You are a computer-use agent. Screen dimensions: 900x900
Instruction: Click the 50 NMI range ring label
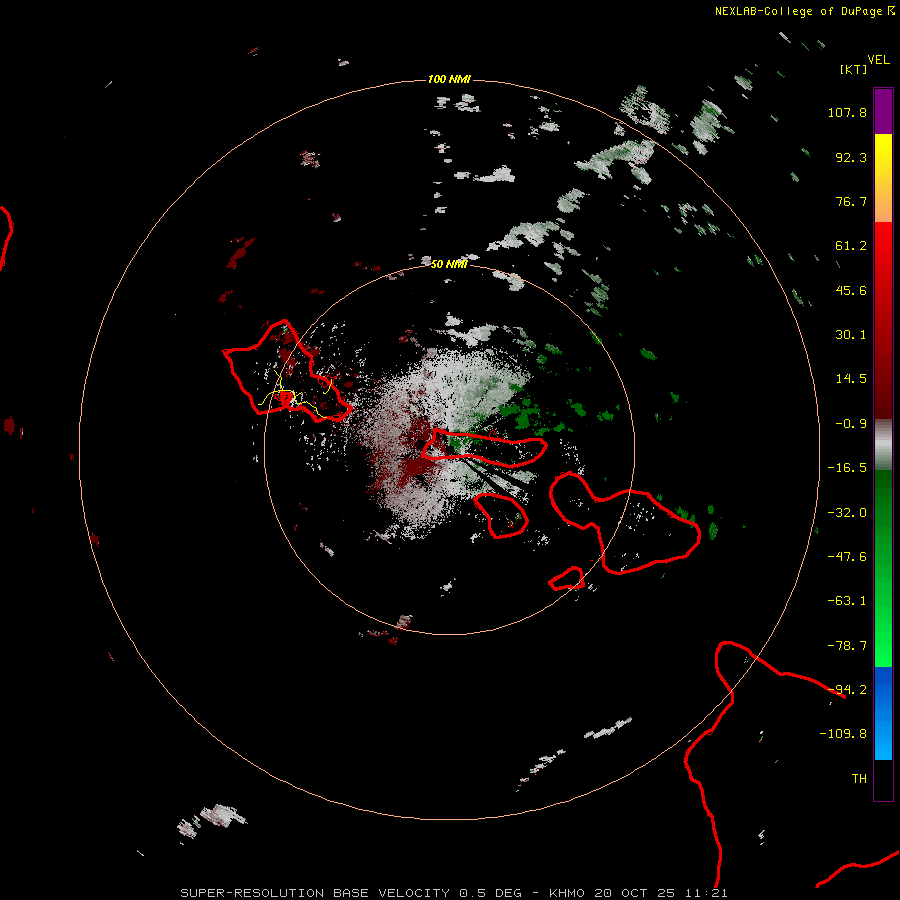pos(449,264)
